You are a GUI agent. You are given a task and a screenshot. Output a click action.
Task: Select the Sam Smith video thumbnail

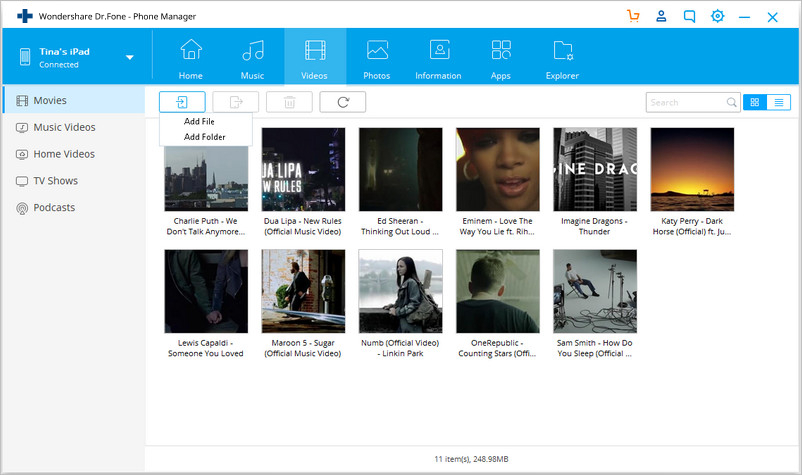pos(595,291)
